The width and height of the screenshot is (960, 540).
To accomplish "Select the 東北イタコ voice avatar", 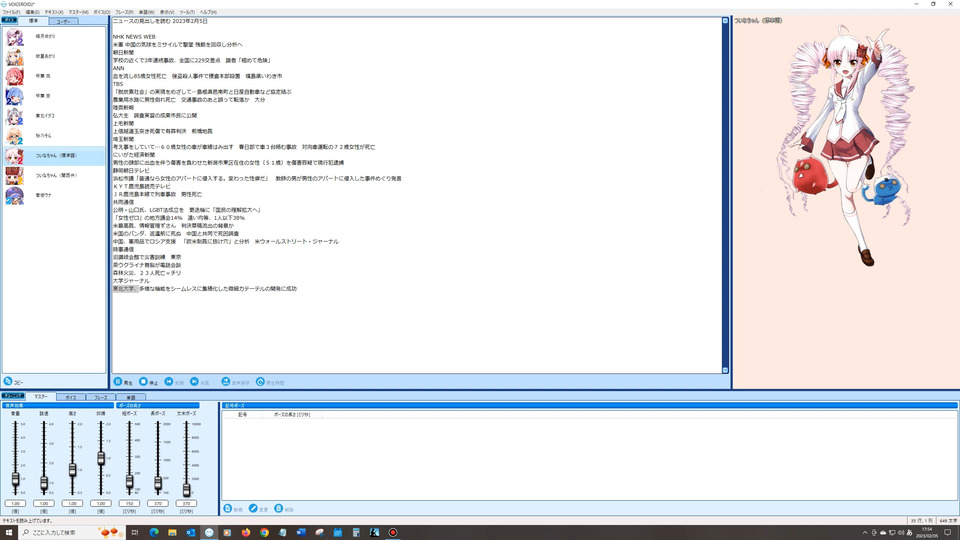I will click(15, 116).
